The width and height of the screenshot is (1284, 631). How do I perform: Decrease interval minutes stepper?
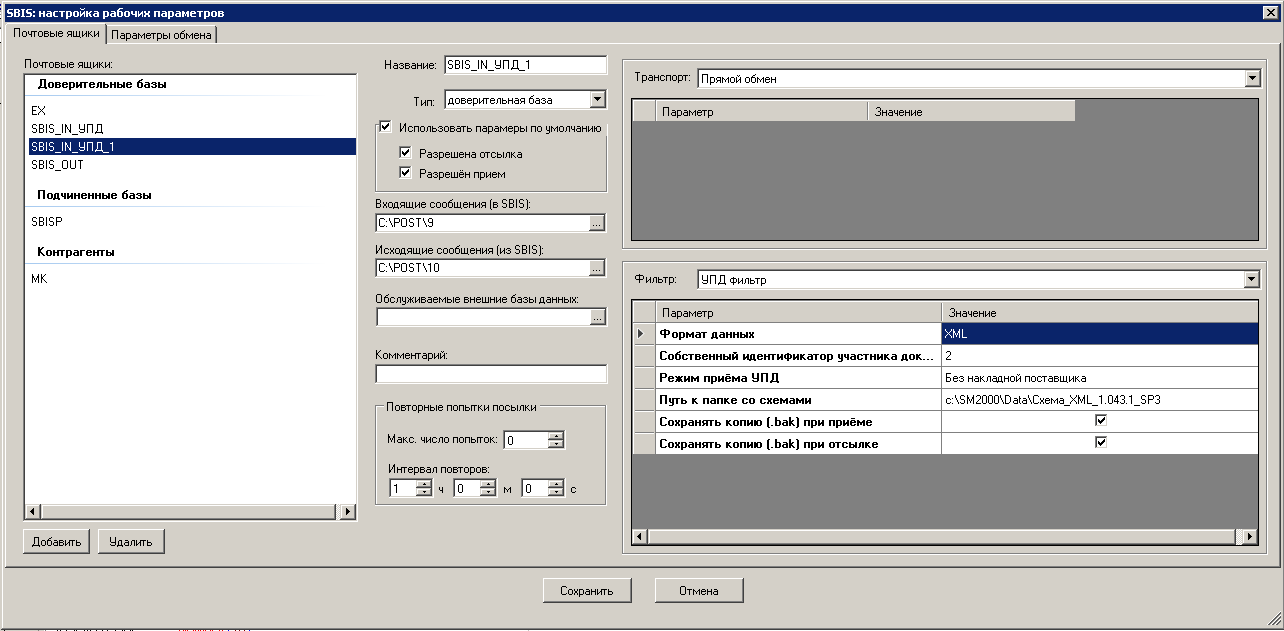coord(488,492)
